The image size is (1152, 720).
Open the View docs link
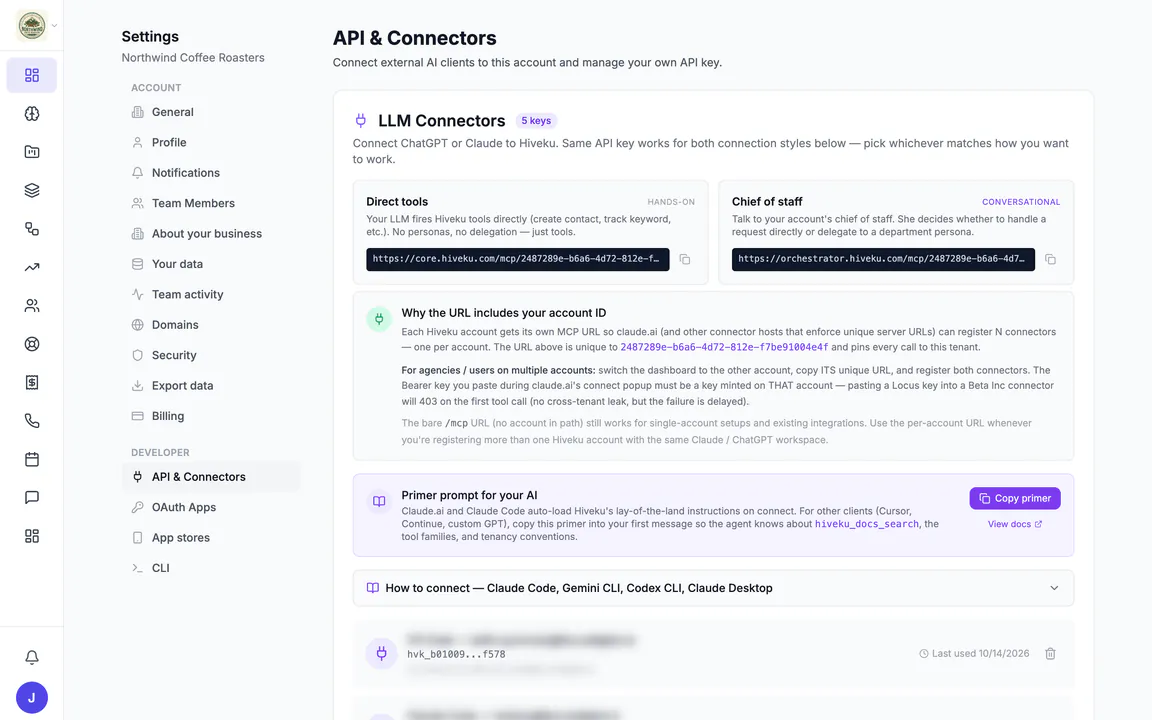(x=1015, y=524)
